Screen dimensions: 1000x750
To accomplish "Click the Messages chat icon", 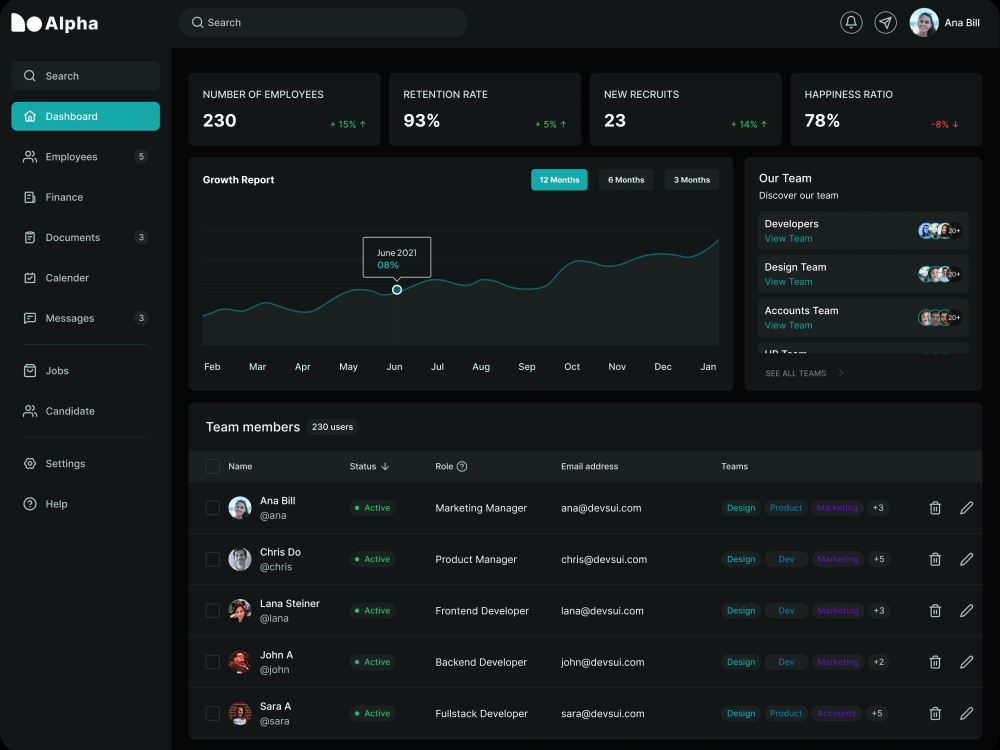I will [30, 318].
